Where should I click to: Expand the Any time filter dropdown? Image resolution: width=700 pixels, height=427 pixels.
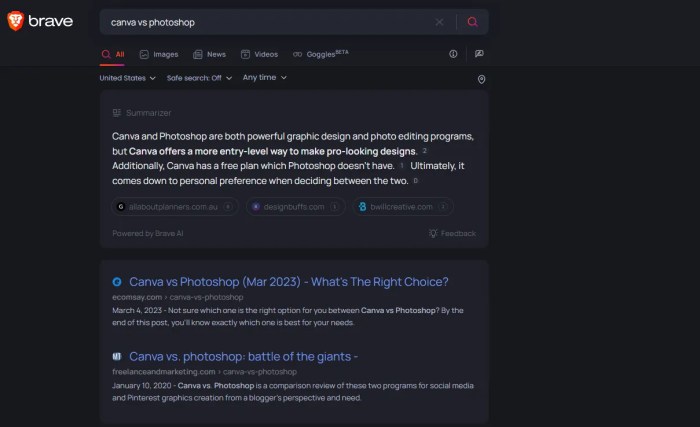pyautogui.click(x=265, y=78)
